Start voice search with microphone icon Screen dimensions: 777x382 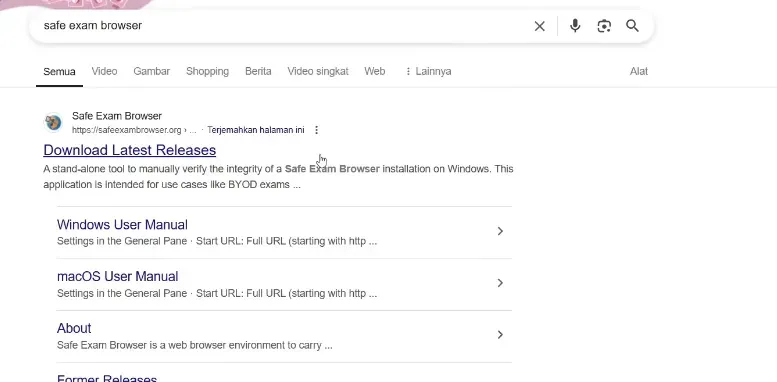[575, 26]
